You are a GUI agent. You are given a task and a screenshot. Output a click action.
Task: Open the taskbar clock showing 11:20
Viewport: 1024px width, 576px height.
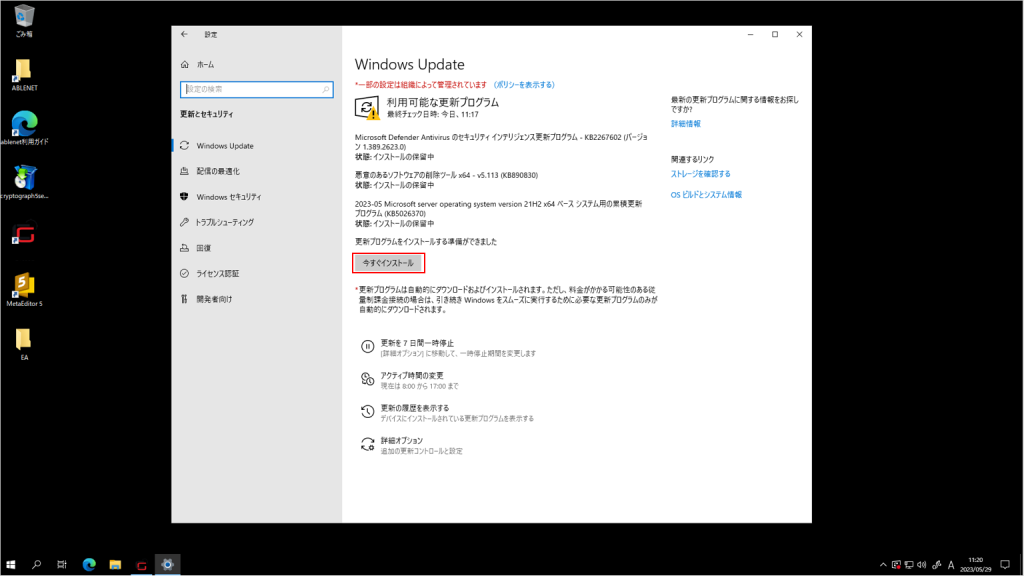pos(976,565)
